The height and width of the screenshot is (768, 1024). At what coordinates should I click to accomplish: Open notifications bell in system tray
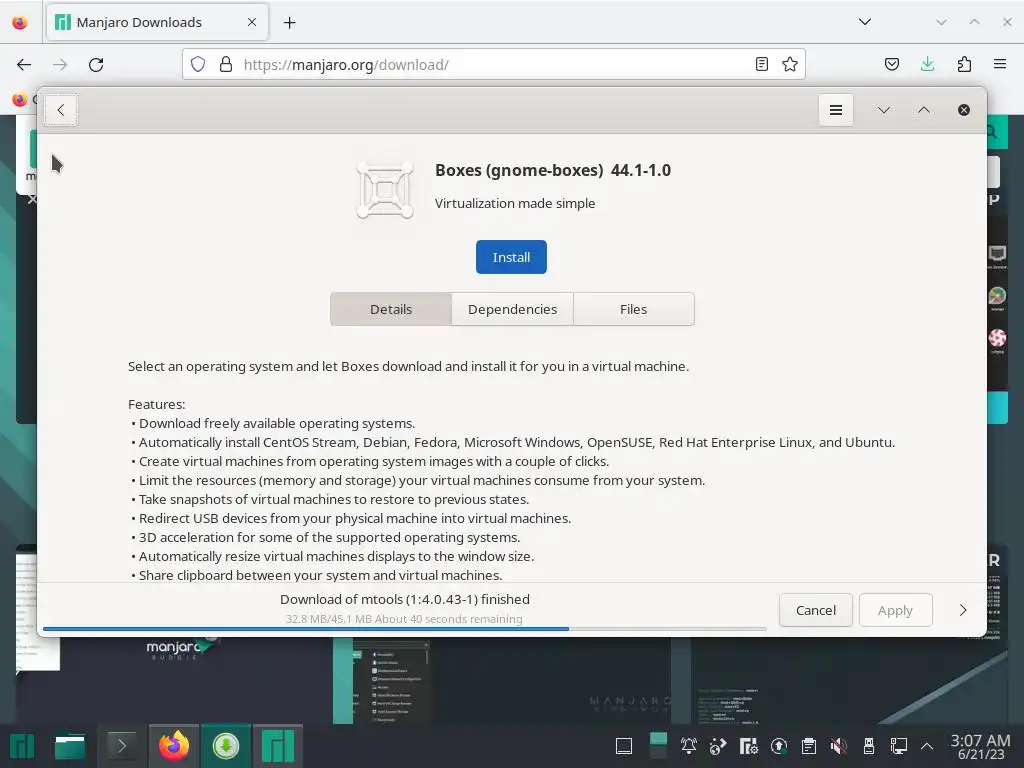click(x=688, y=746)
